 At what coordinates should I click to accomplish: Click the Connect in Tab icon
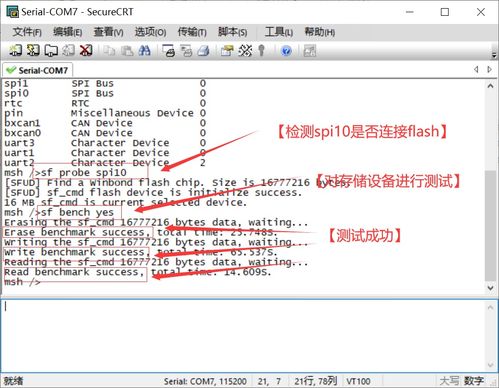[x=51, y=50]
